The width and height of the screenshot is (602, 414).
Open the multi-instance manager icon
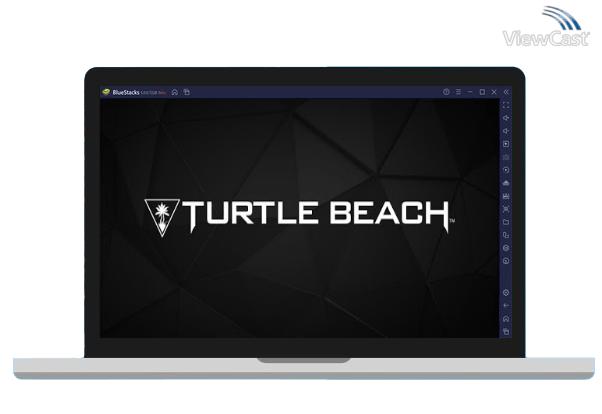(x=506, y=235)
